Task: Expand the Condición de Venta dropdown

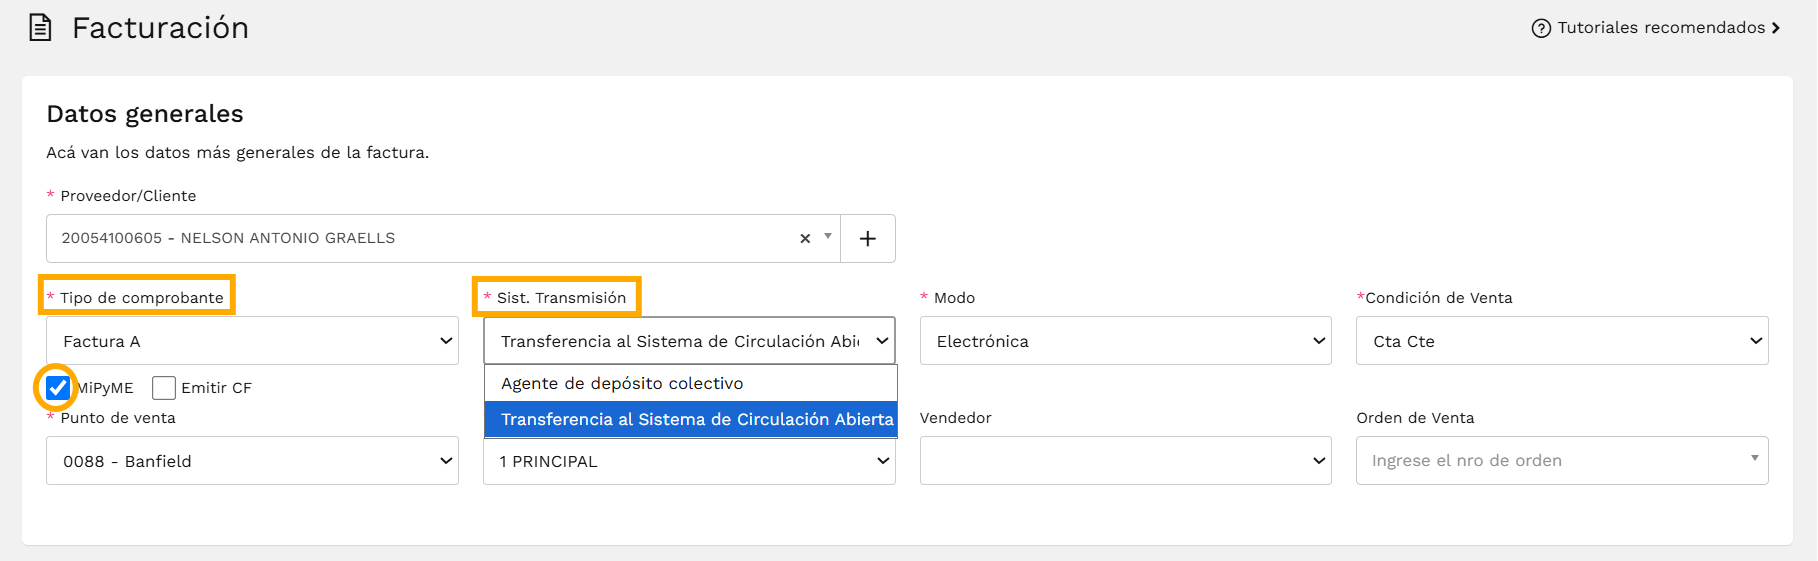Action: point(1562,341)
